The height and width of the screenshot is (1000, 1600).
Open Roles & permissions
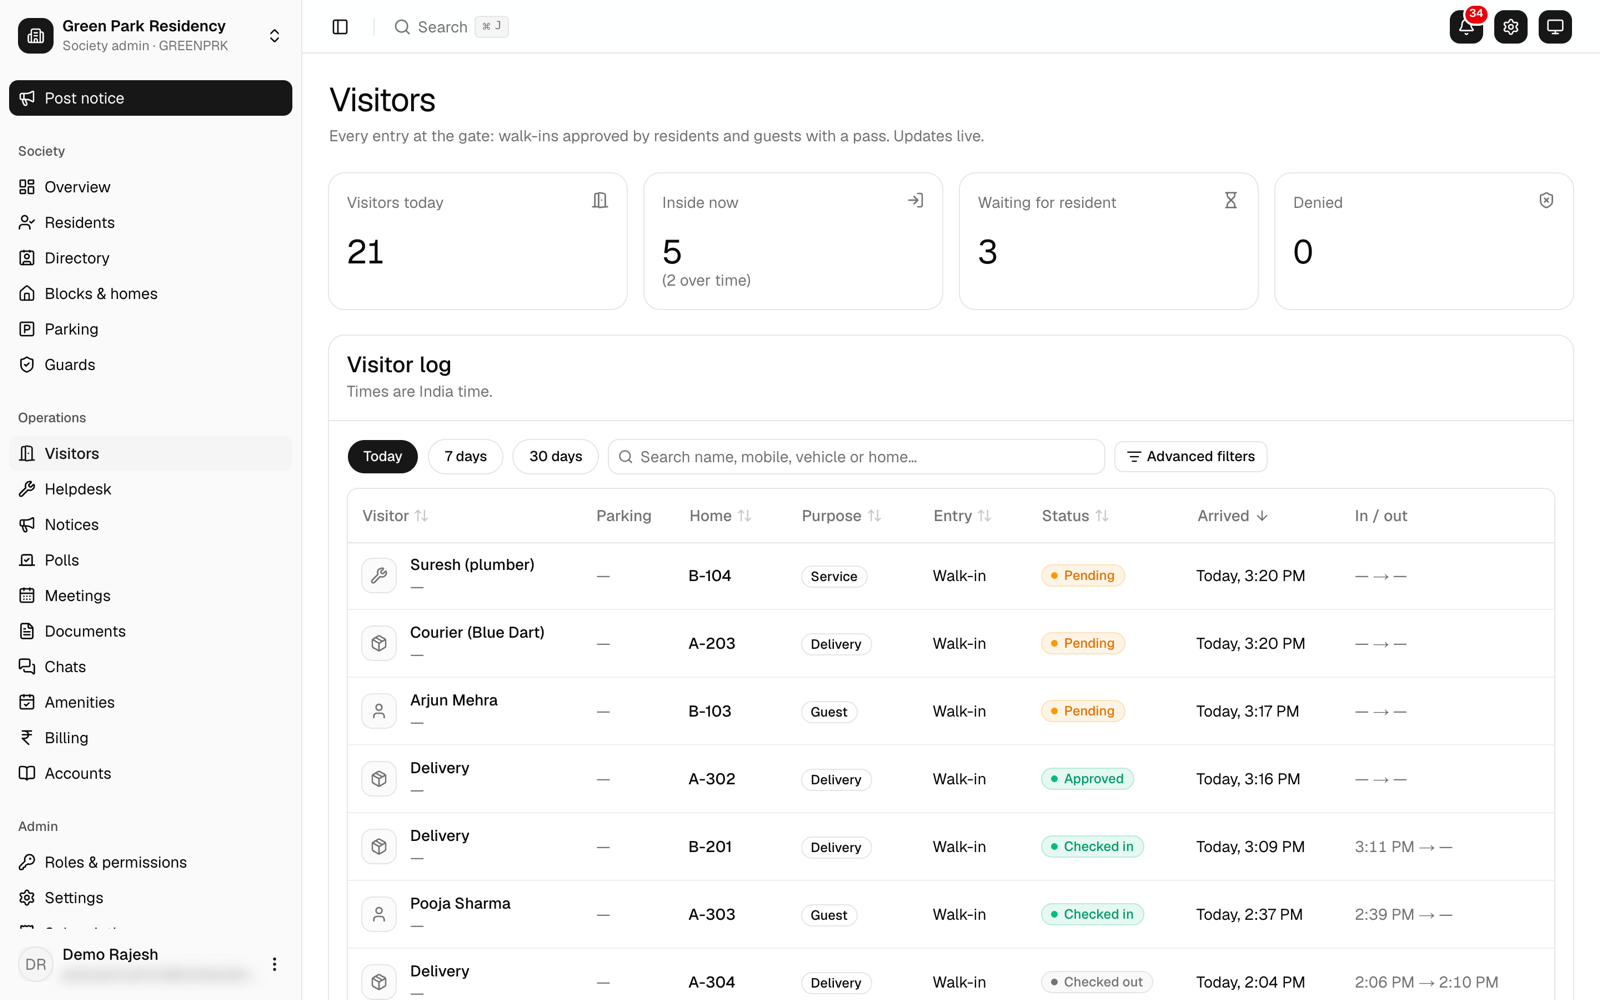tap(150, 862)
